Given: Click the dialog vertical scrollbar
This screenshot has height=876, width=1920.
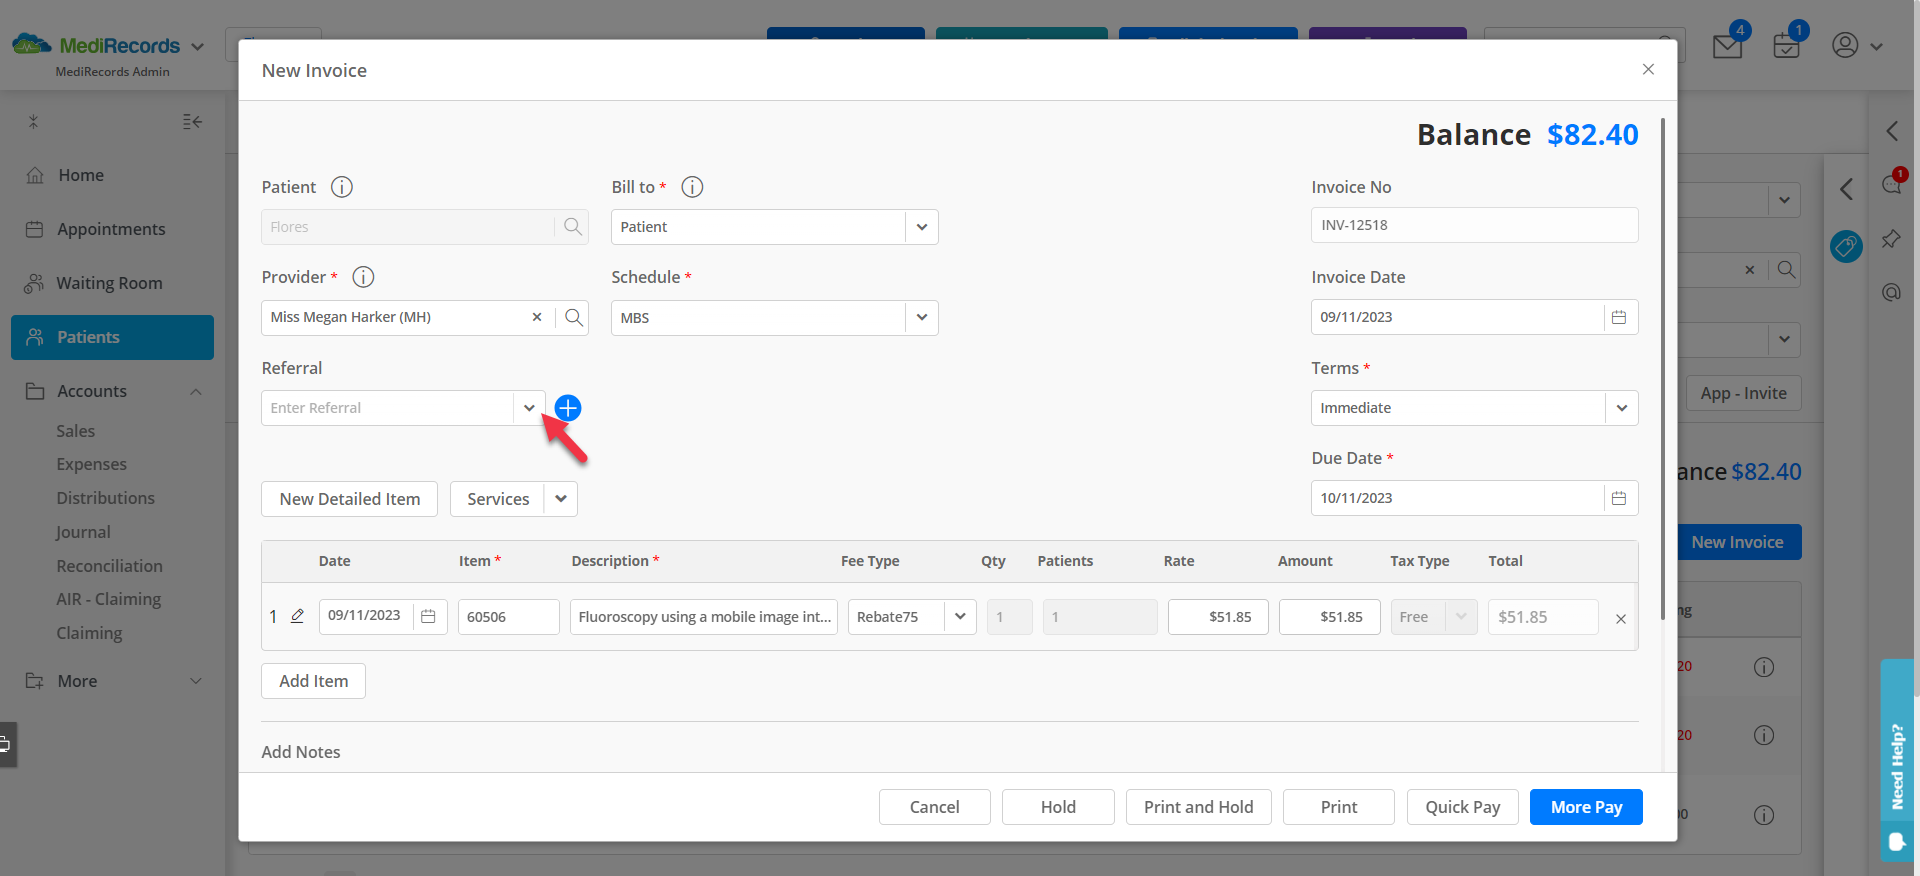Looking at the screenshot, I should [x=1663, y=370].
